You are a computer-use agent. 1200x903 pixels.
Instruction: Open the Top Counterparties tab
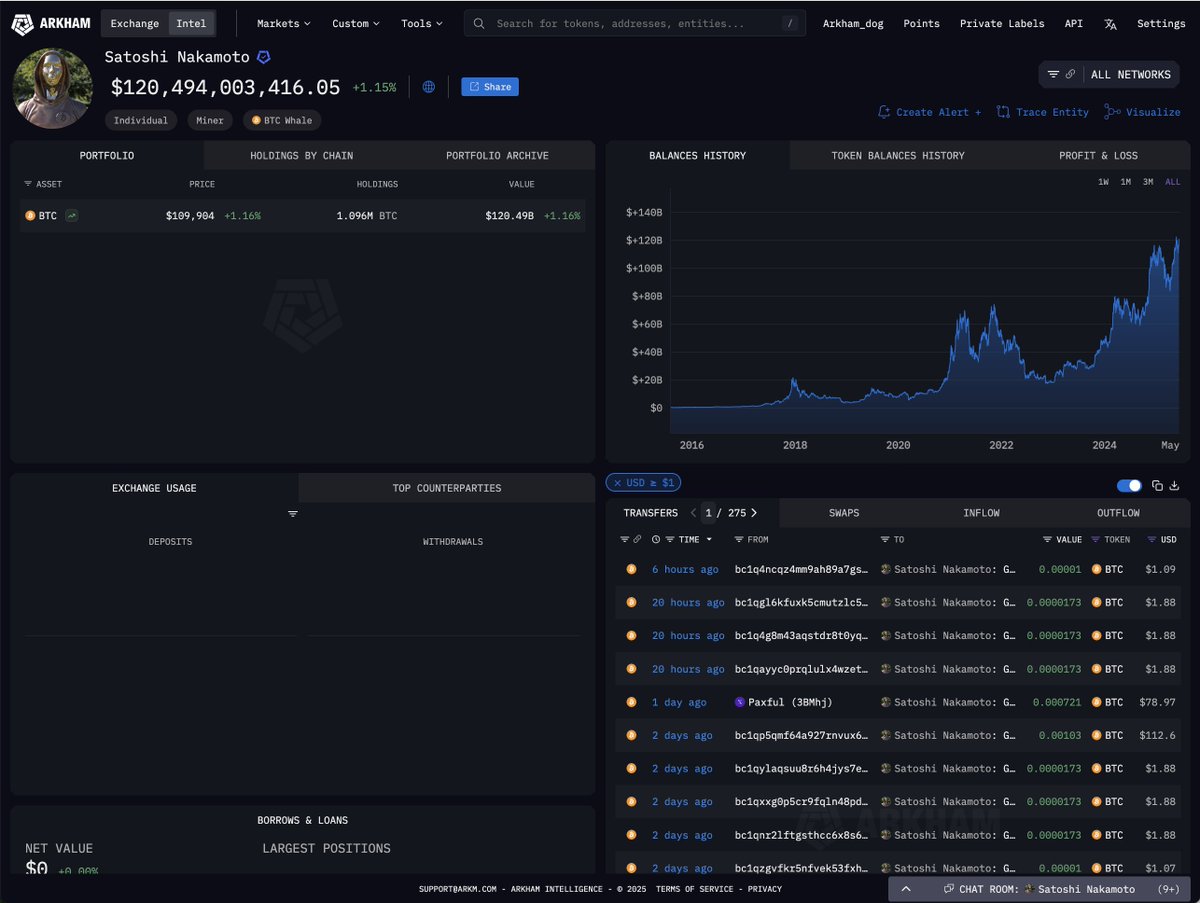pos(447,488)
